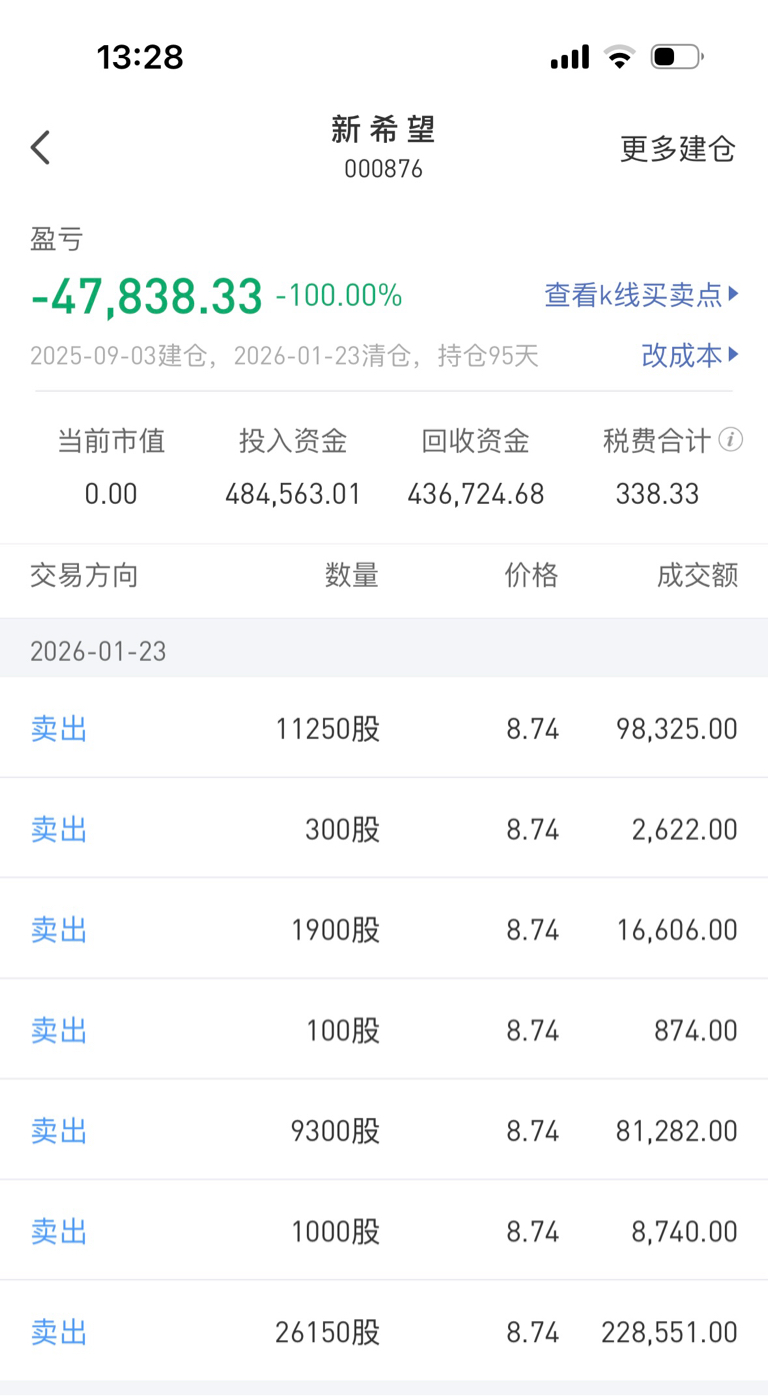Tap 卖出 in the 11250股 row
Image resolution: width=769 pixels, height=1396 pixels.
pos(59,729)
